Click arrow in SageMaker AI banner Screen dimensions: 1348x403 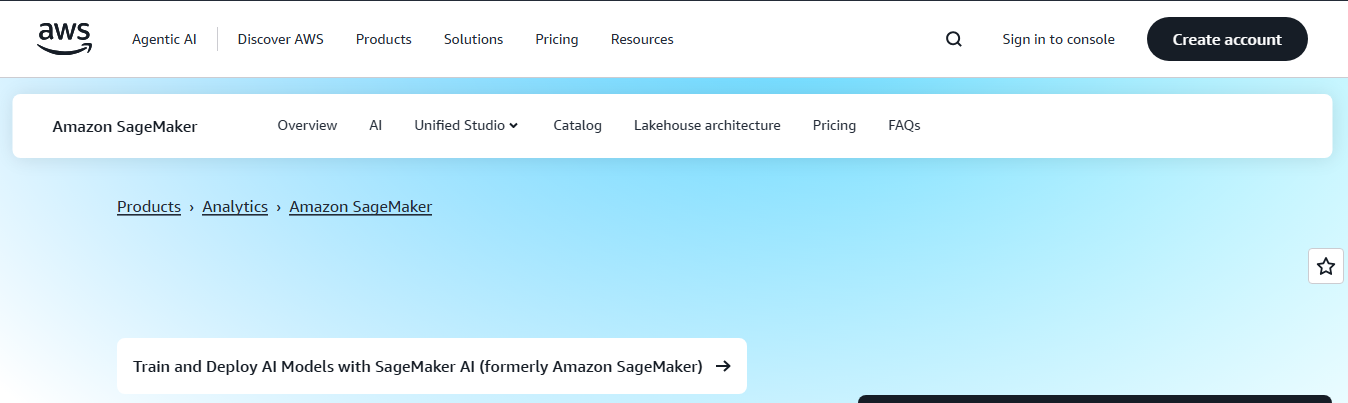pyautogui.click(x=724, y=366)
